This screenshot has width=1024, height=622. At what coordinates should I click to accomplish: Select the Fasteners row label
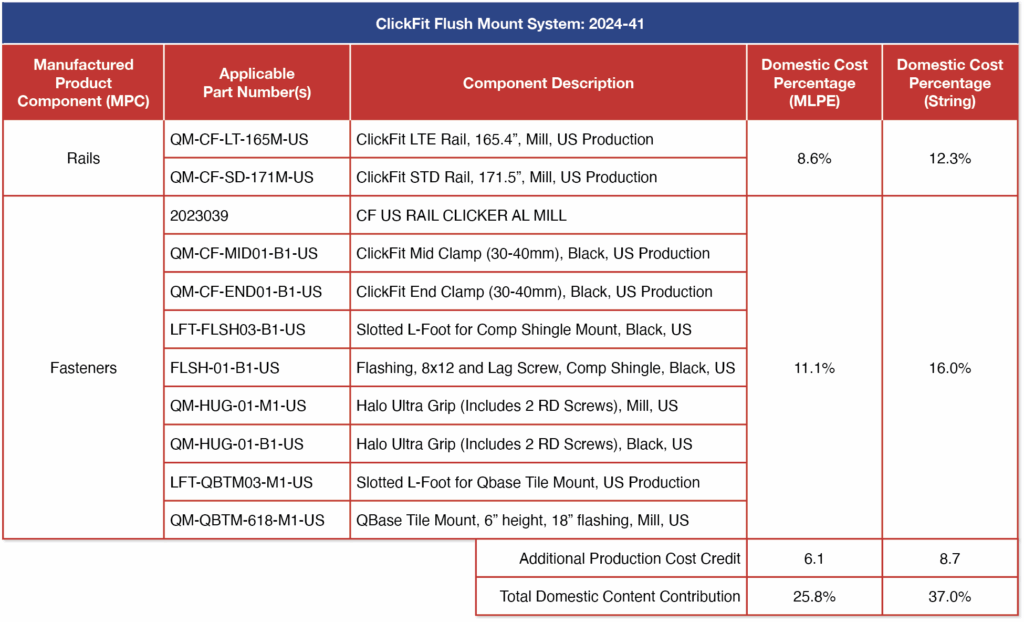(83, 367)
